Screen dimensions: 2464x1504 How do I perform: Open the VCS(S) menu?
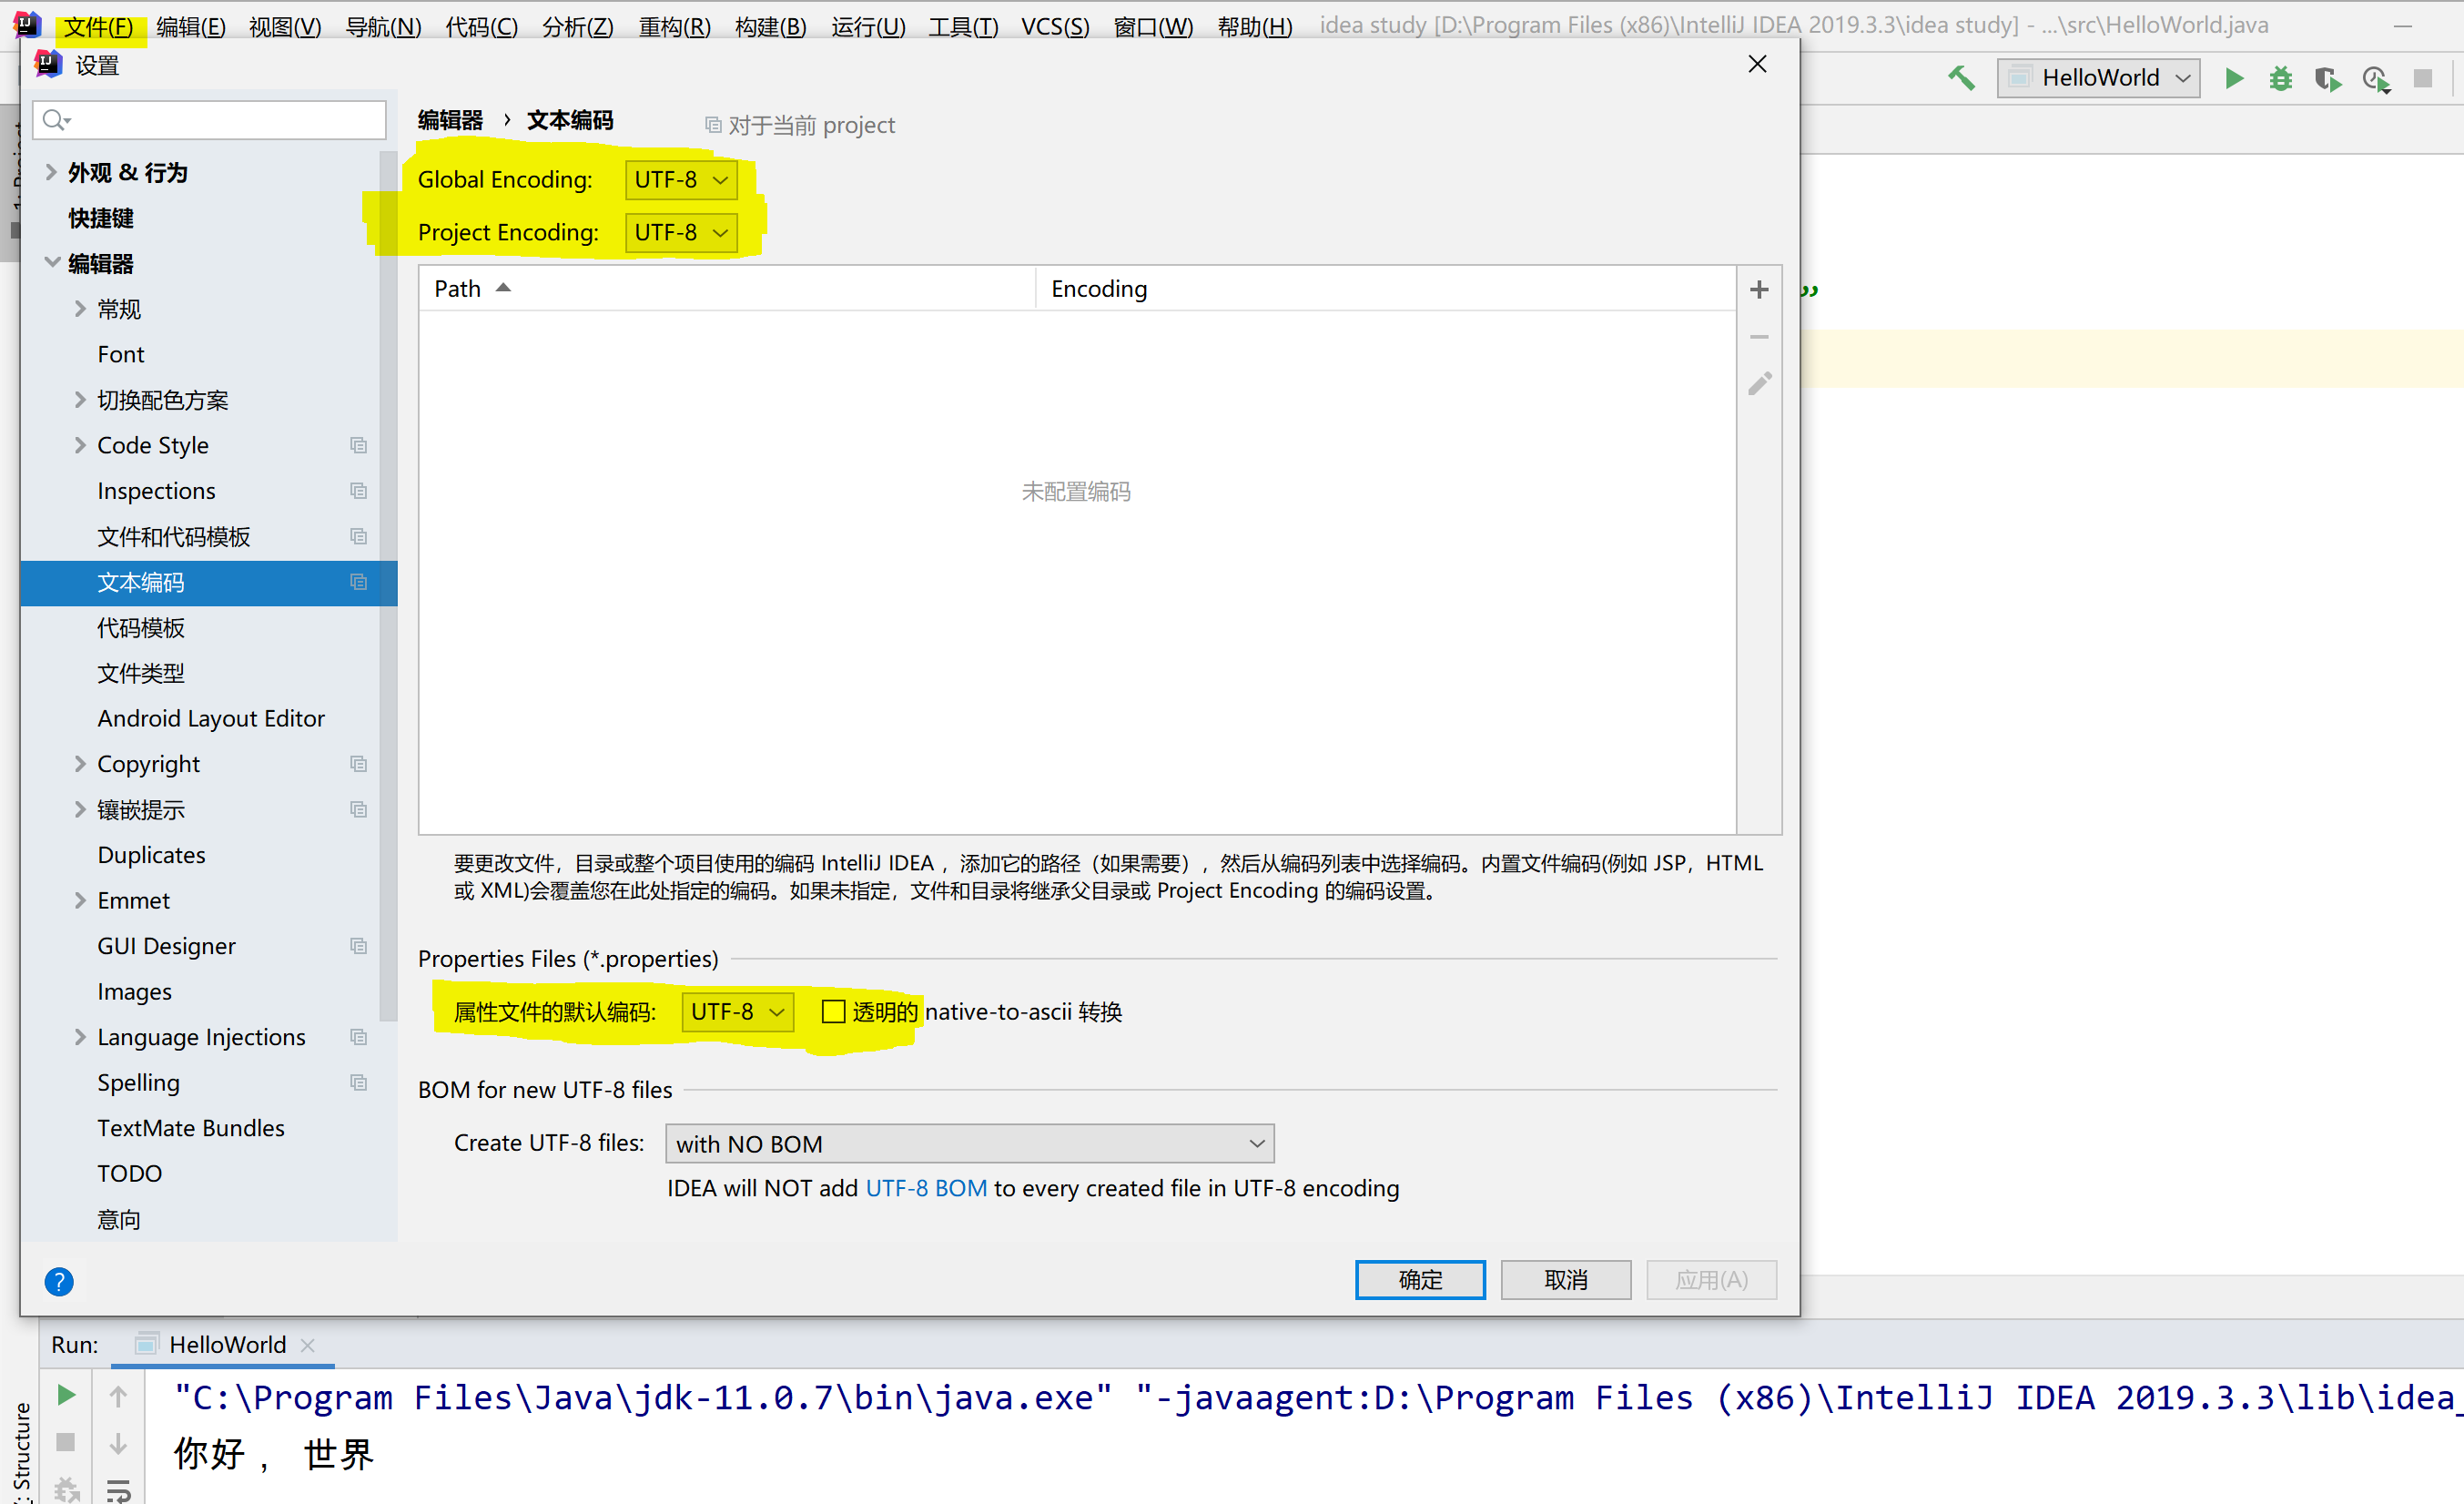[x=1054, y=26]
